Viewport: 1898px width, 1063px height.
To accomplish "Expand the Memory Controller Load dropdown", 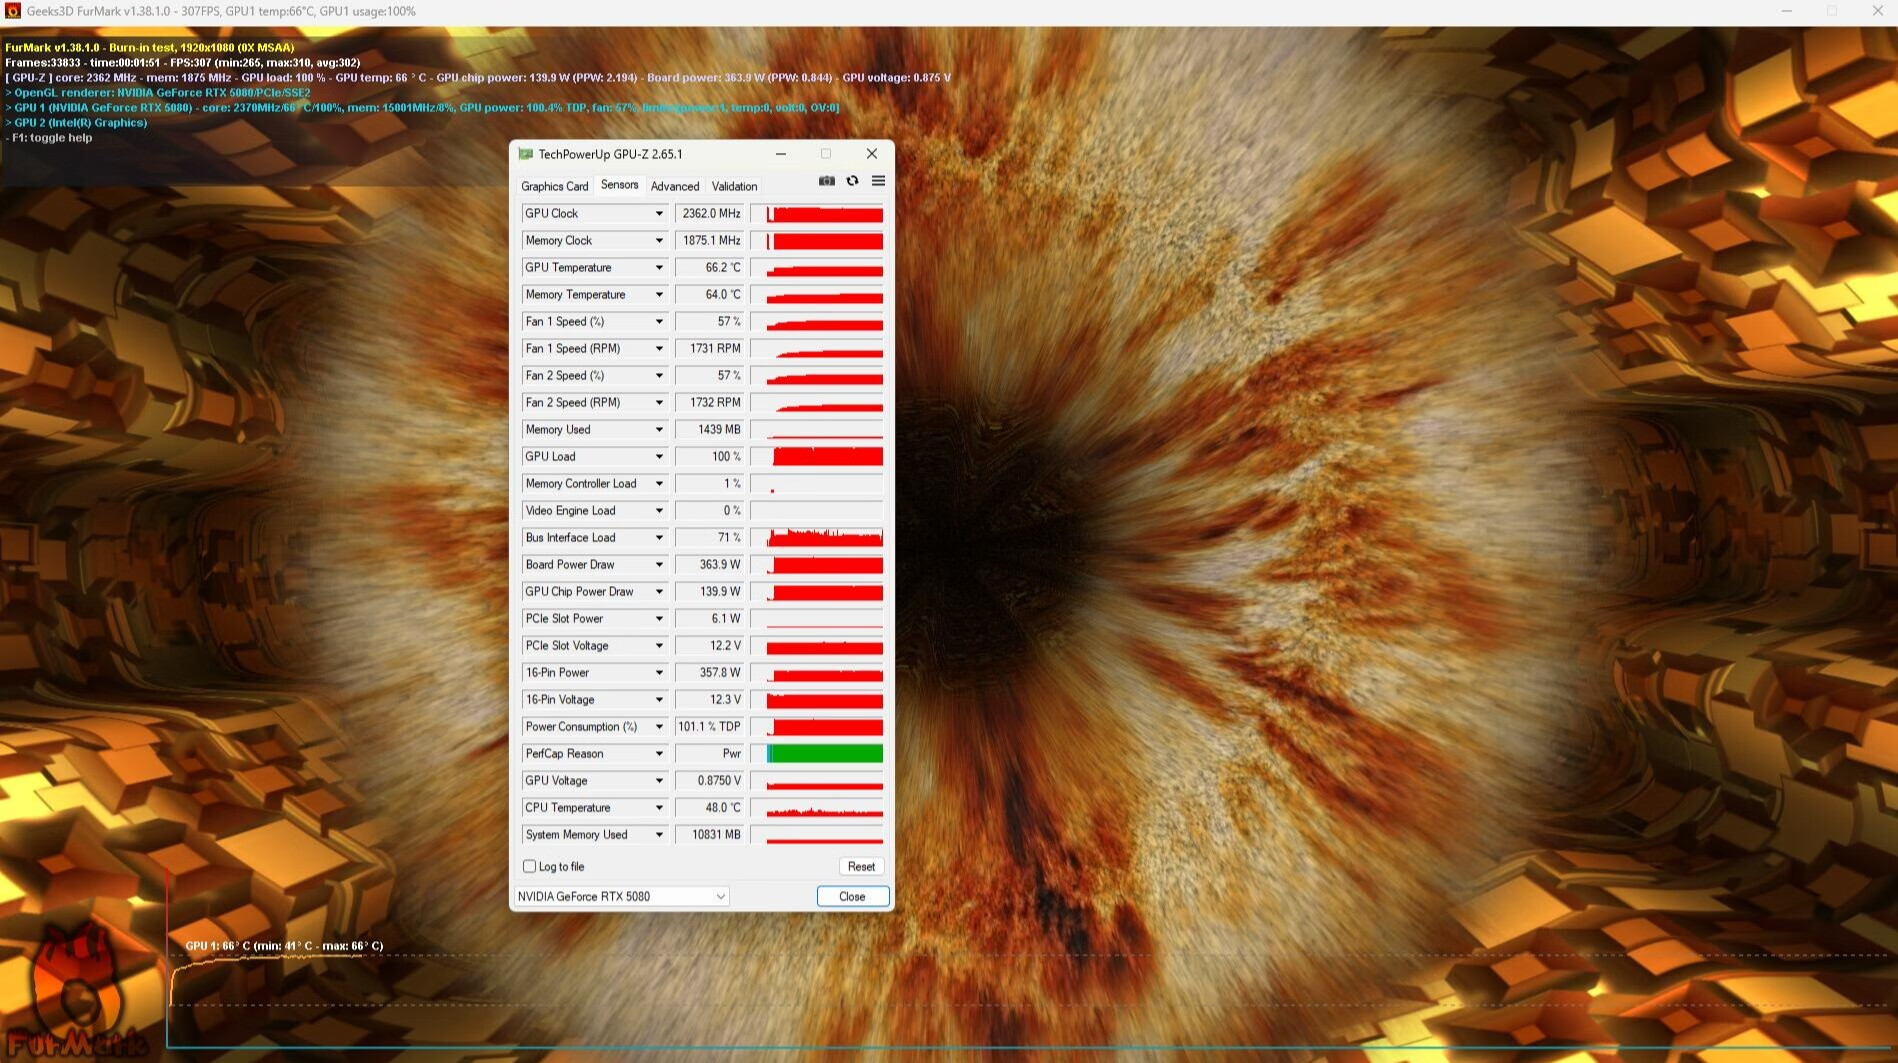I will tap(659, 483).
